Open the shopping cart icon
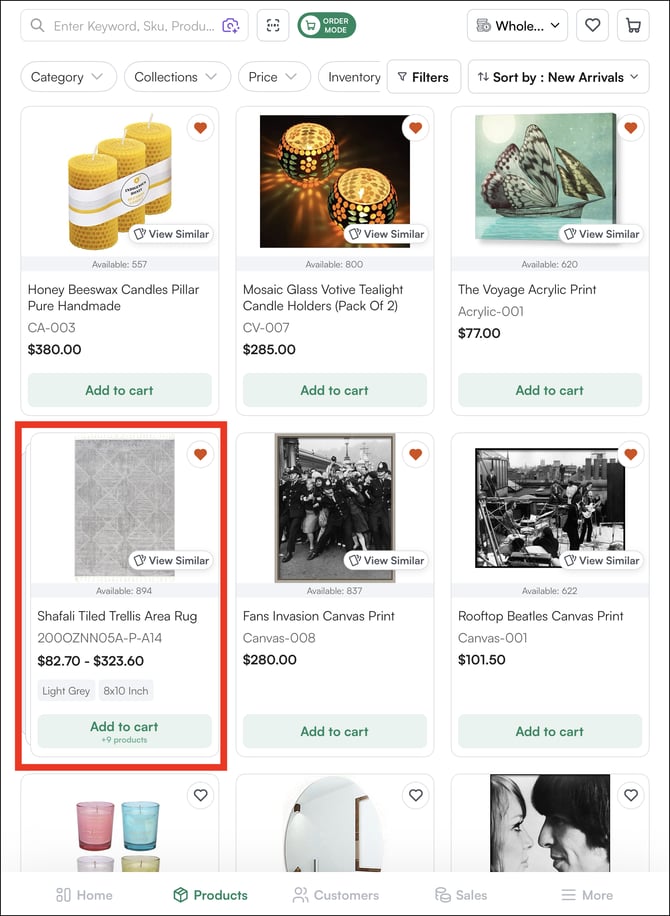The width and height of the screenshot is (670, 916). (x=633, y=26)
